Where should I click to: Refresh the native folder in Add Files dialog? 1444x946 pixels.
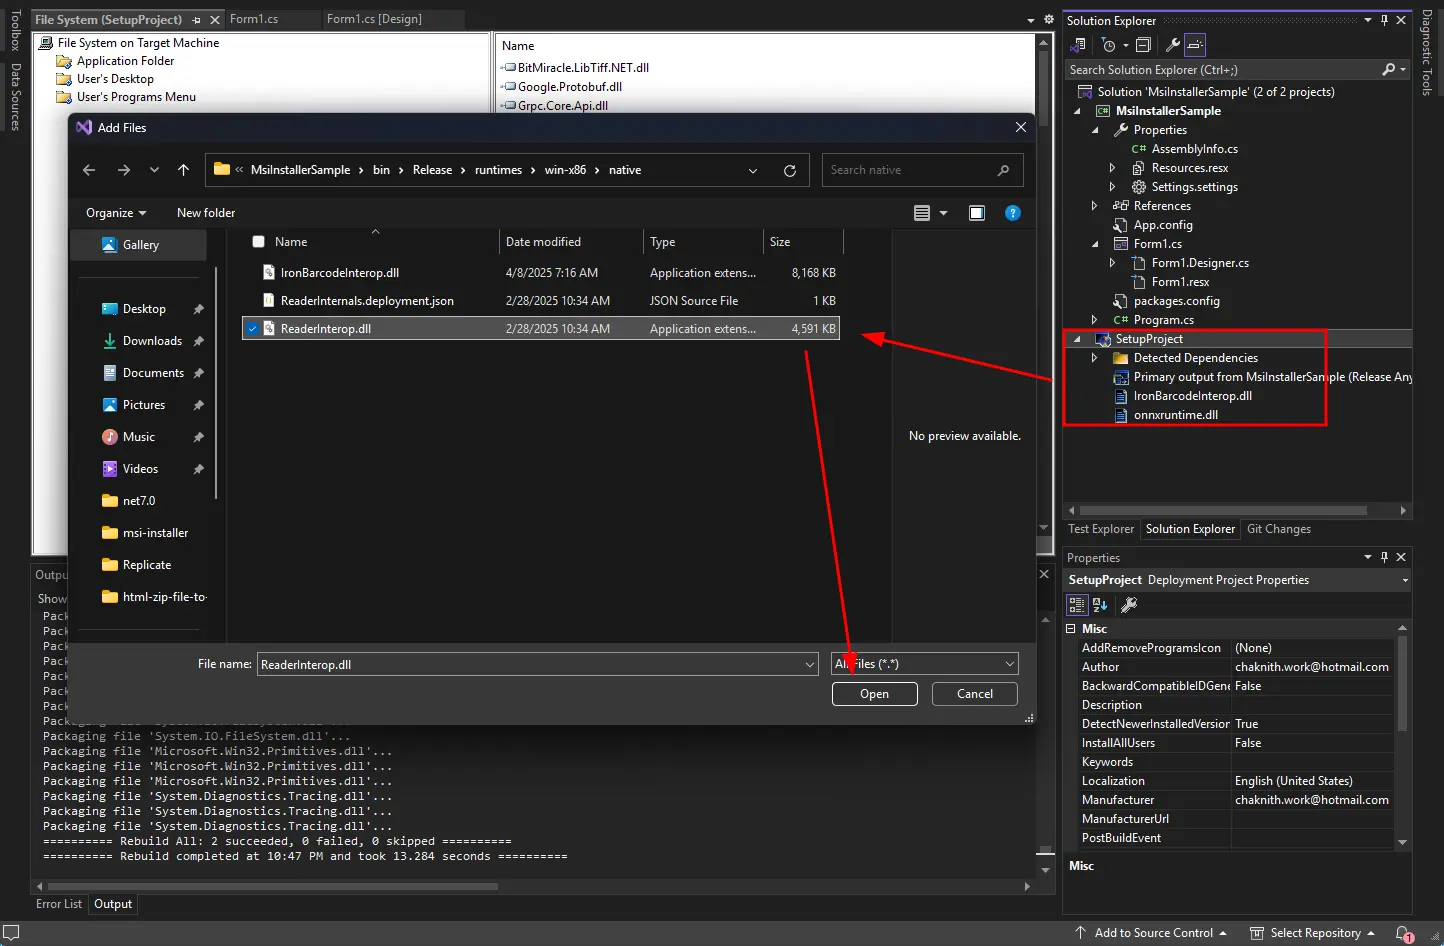pyautogui.click(x=789, y=171)
